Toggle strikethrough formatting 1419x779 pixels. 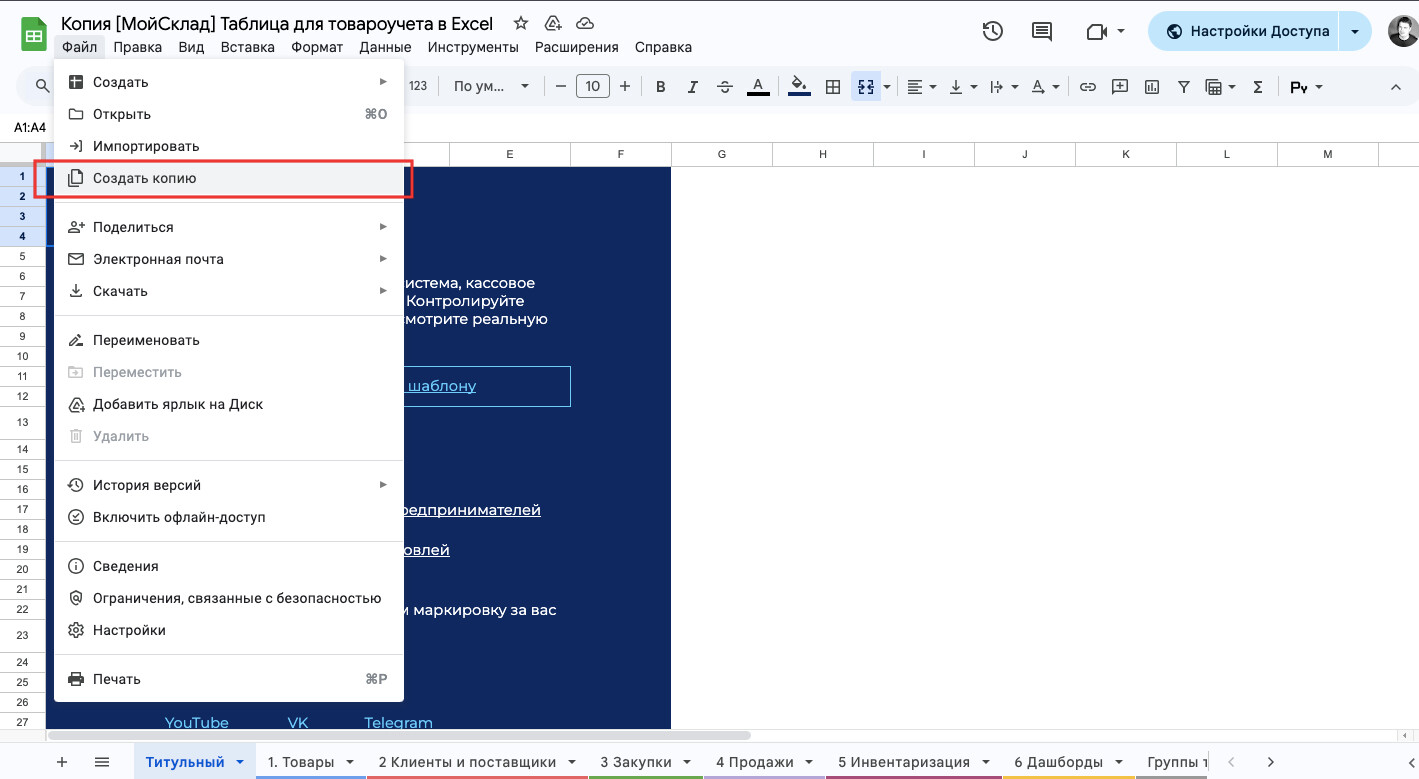pyautogui.click(x=725, y=87)
